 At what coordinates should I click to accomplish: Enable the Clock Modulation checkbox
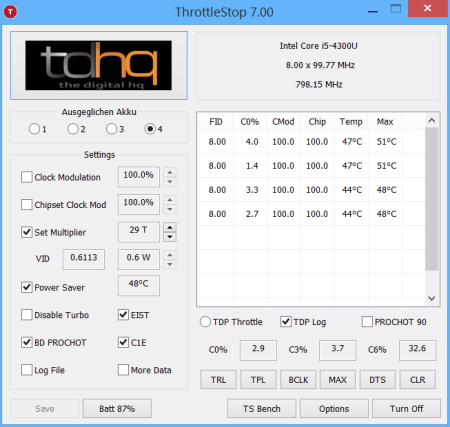pos(27,177)
